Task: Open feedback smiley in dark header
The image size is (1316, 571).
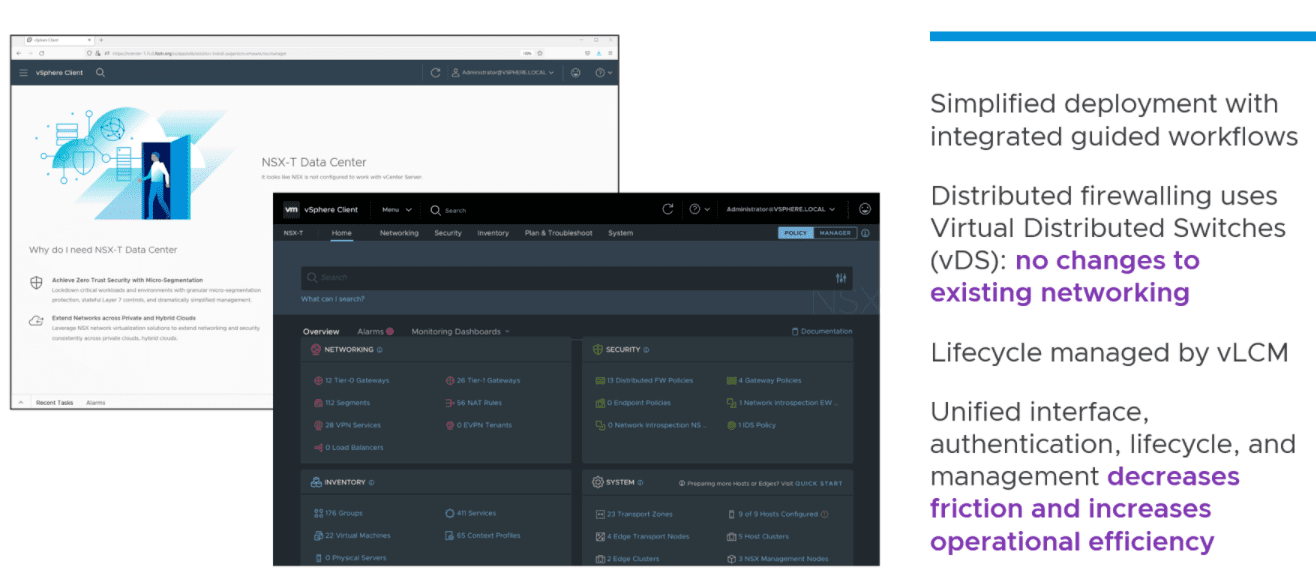Action: pos(865,209)
